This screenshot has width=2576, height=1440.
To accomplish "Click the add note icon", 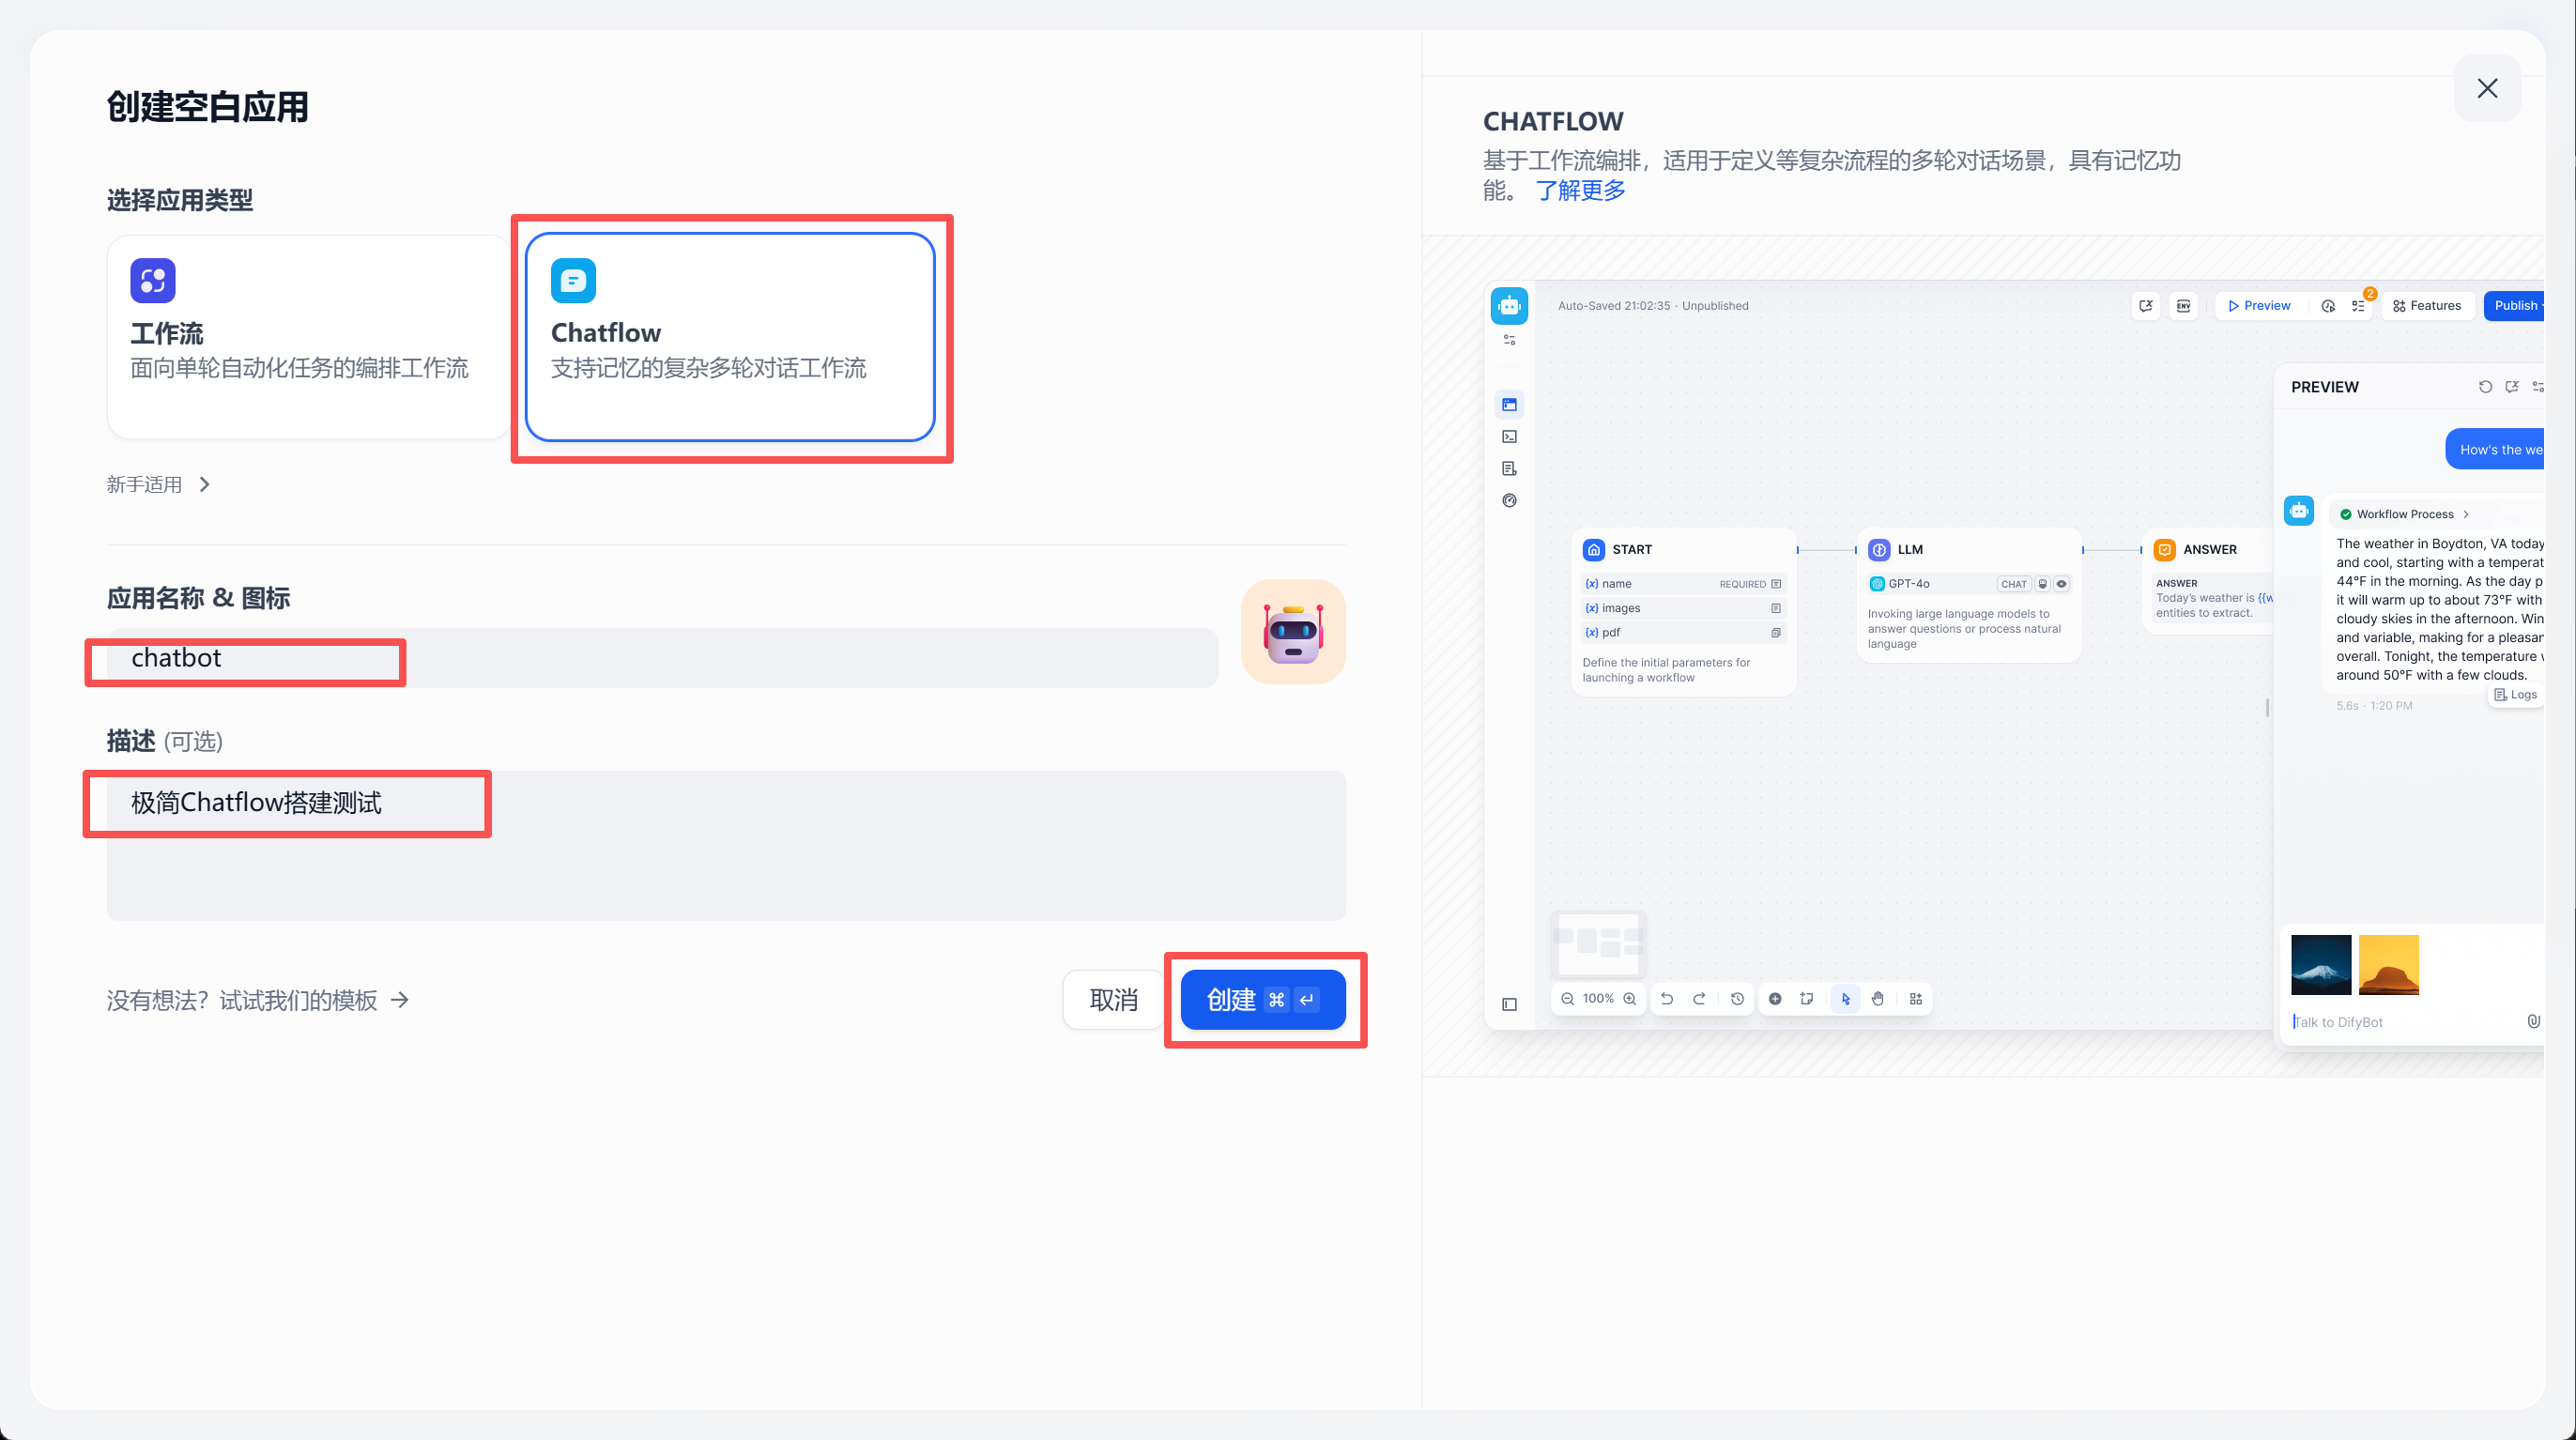I will [x=1807, y=999].
